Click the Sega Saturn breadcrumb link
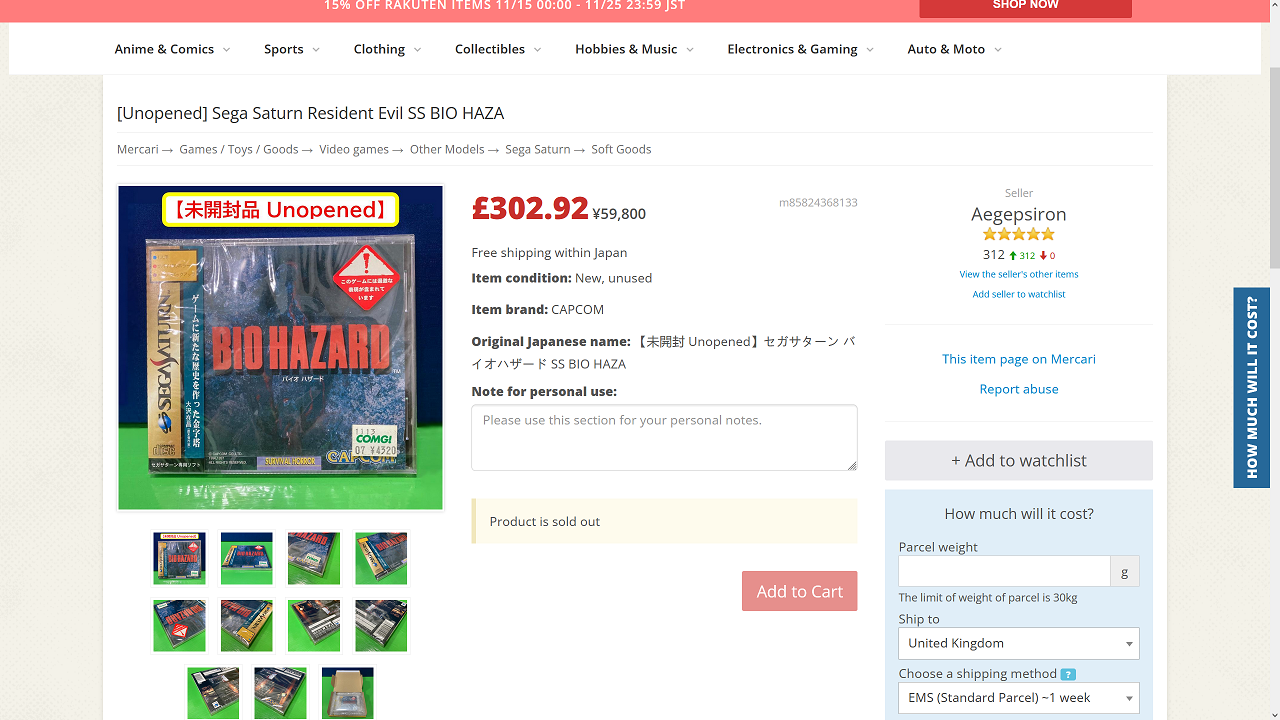Viewport: 1280px width, 720px height. point(537,149)
